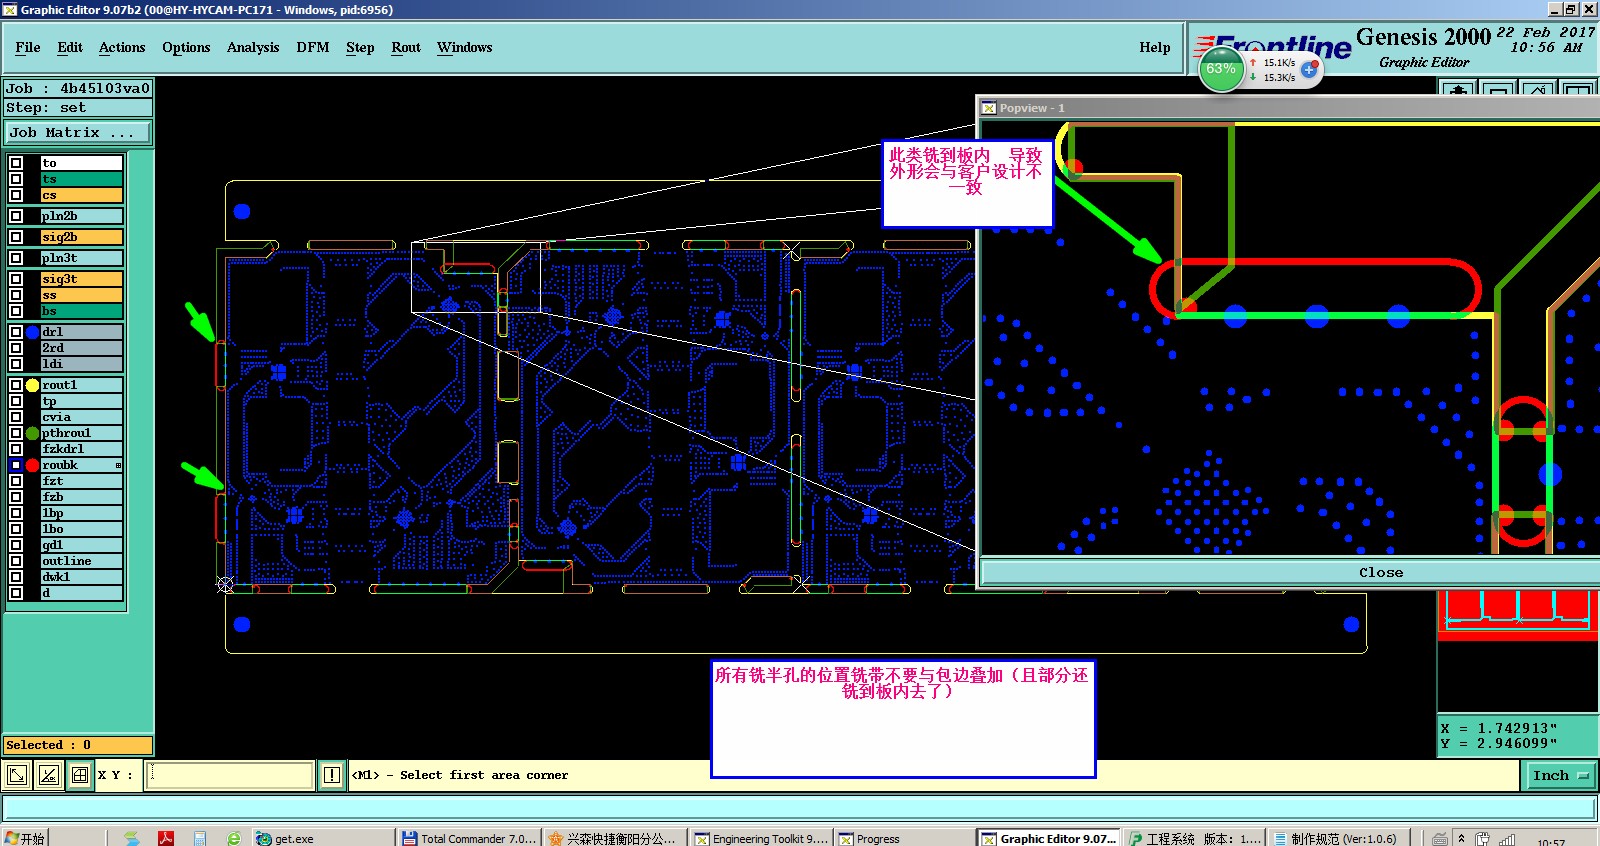The width and height of the screenshot is (1600, 846).
Task: Toggle visibility checkbox for layer cs
Action: pyautogui.click(x=16, y=195)
